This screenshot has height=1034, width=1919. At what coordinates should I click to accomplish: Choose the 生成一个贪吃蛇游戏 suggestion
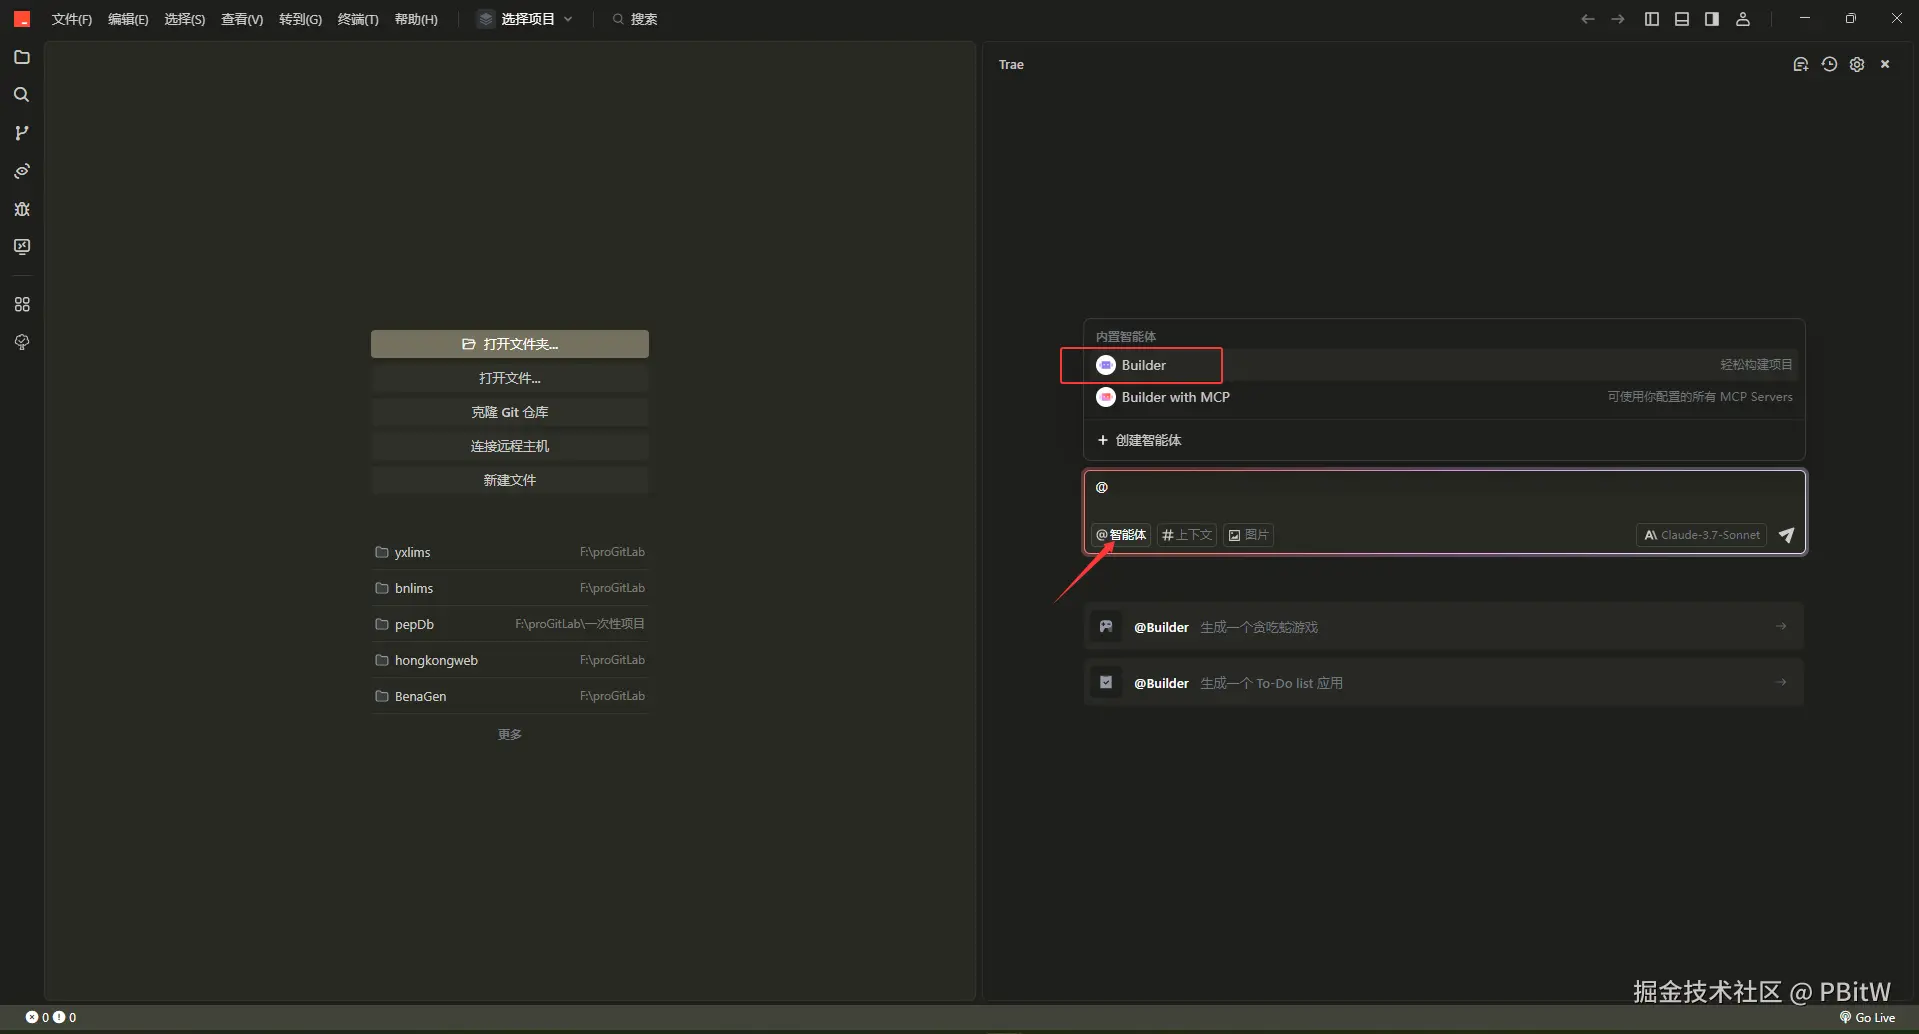pos(1444,627)
